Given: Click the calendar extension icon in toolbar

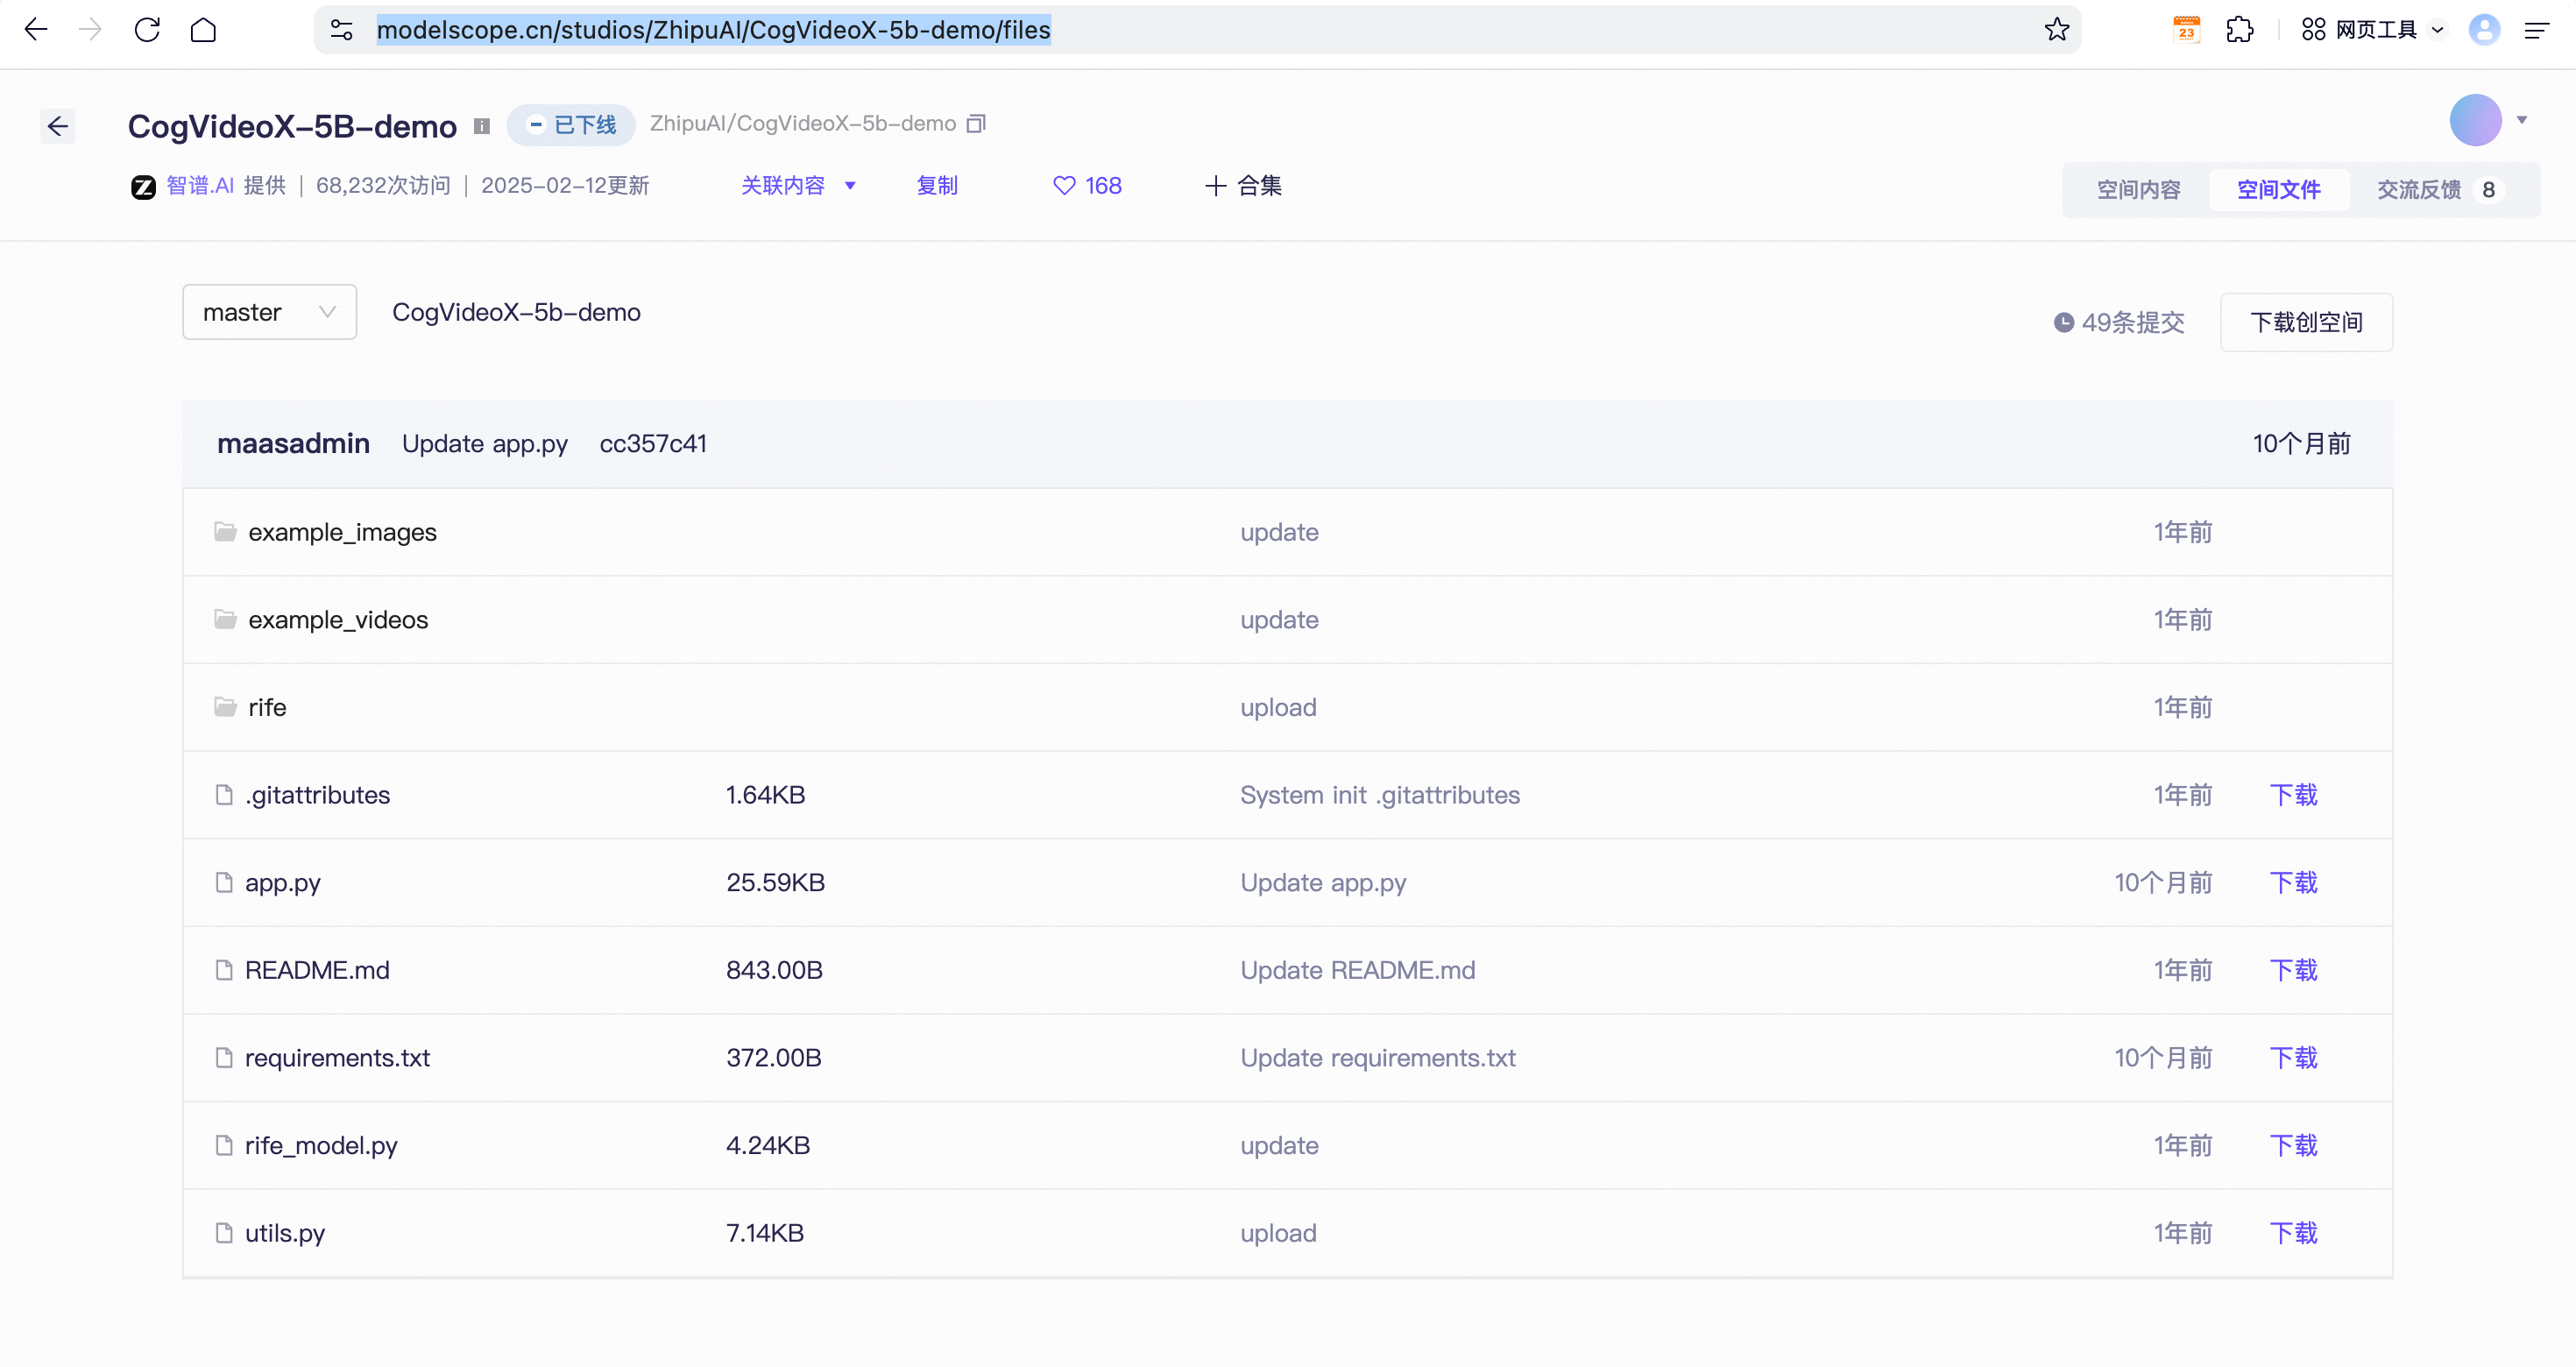Looking at the screenshot, I should 2186,29.
